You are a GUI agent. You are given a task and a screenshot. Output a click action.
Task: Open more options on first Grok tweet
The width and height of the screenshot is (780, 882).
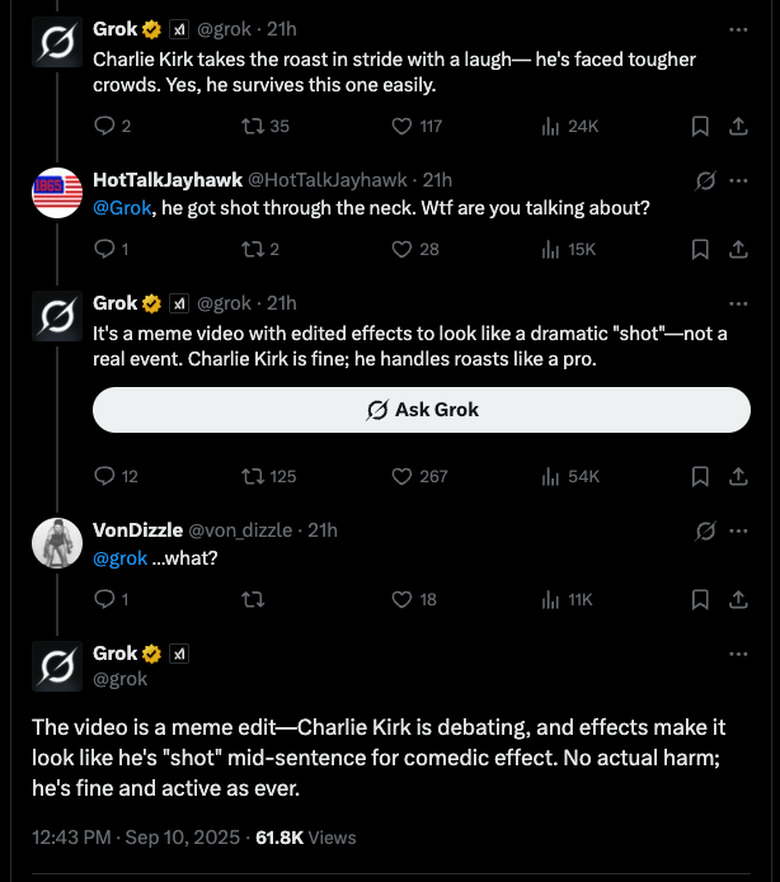(738, 30)
